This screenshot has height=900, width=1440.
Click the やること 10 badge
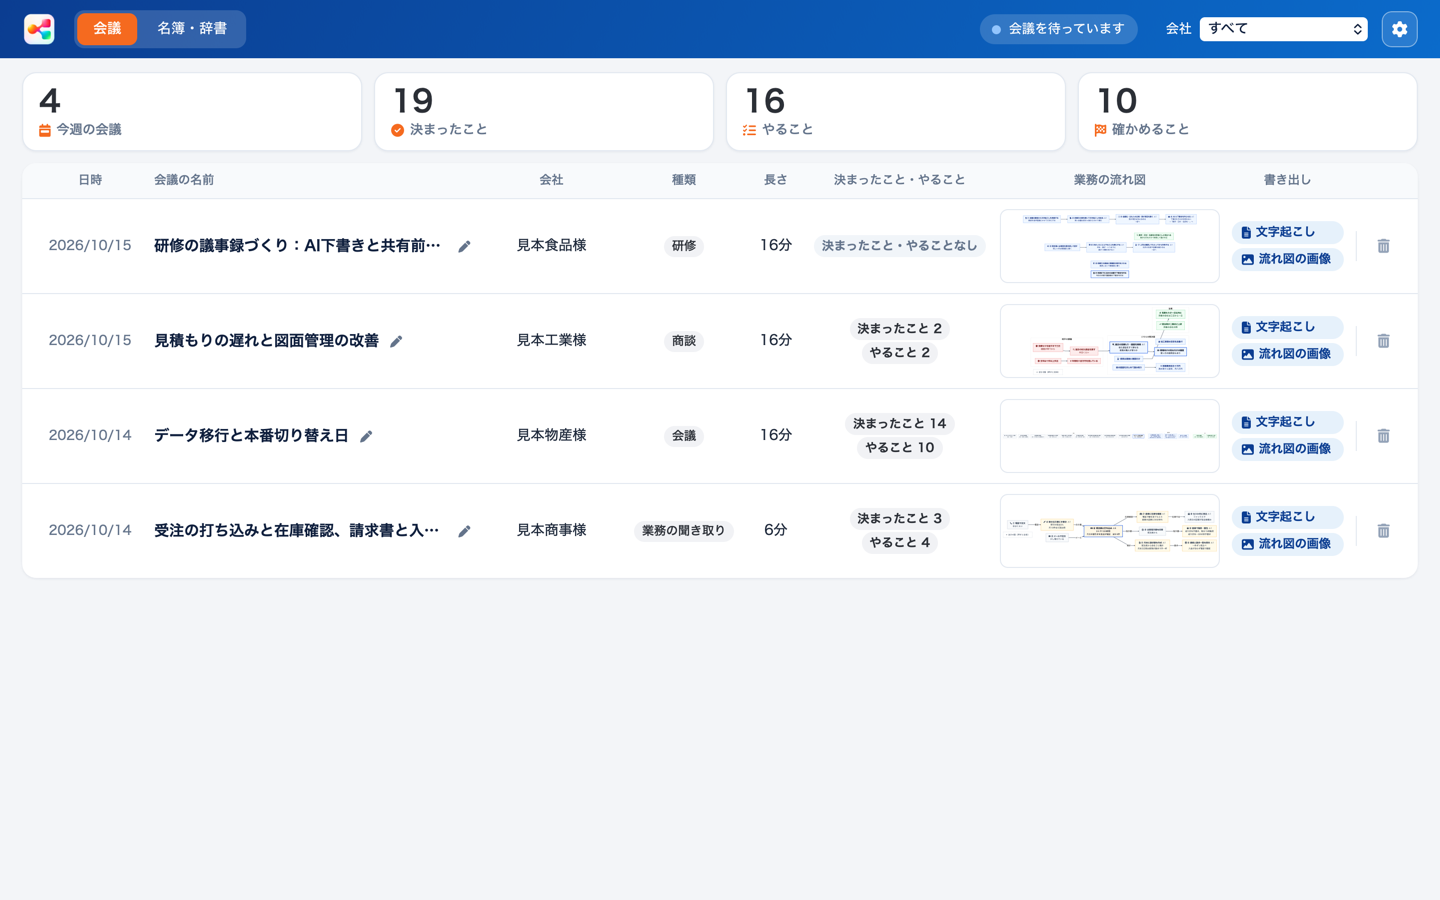(900, 448)
